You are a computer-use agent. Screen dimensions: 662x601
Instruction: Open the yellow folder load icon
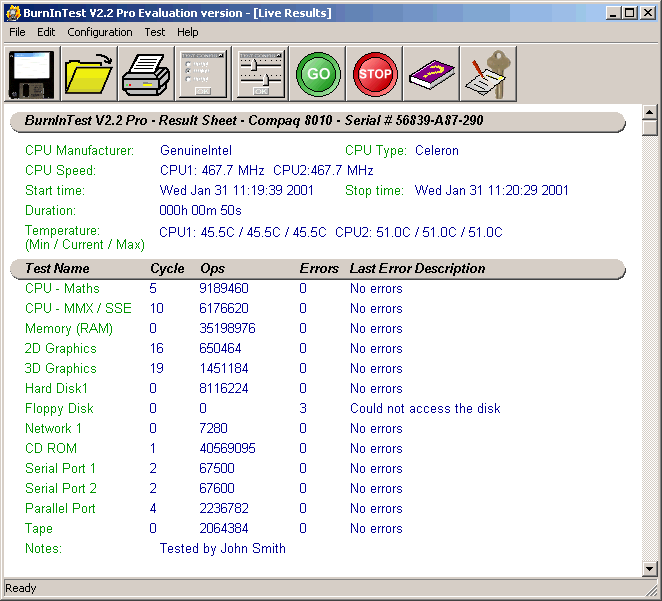point(89,74)
